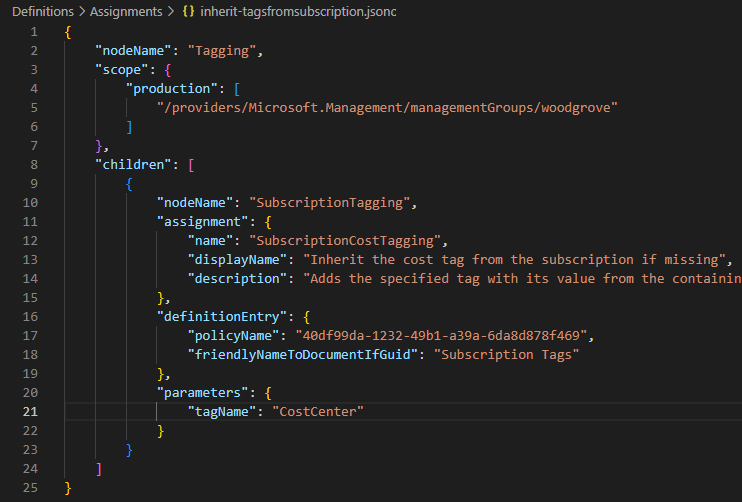Click the "SubscriptionCostTagging" value

click(345, 240)
